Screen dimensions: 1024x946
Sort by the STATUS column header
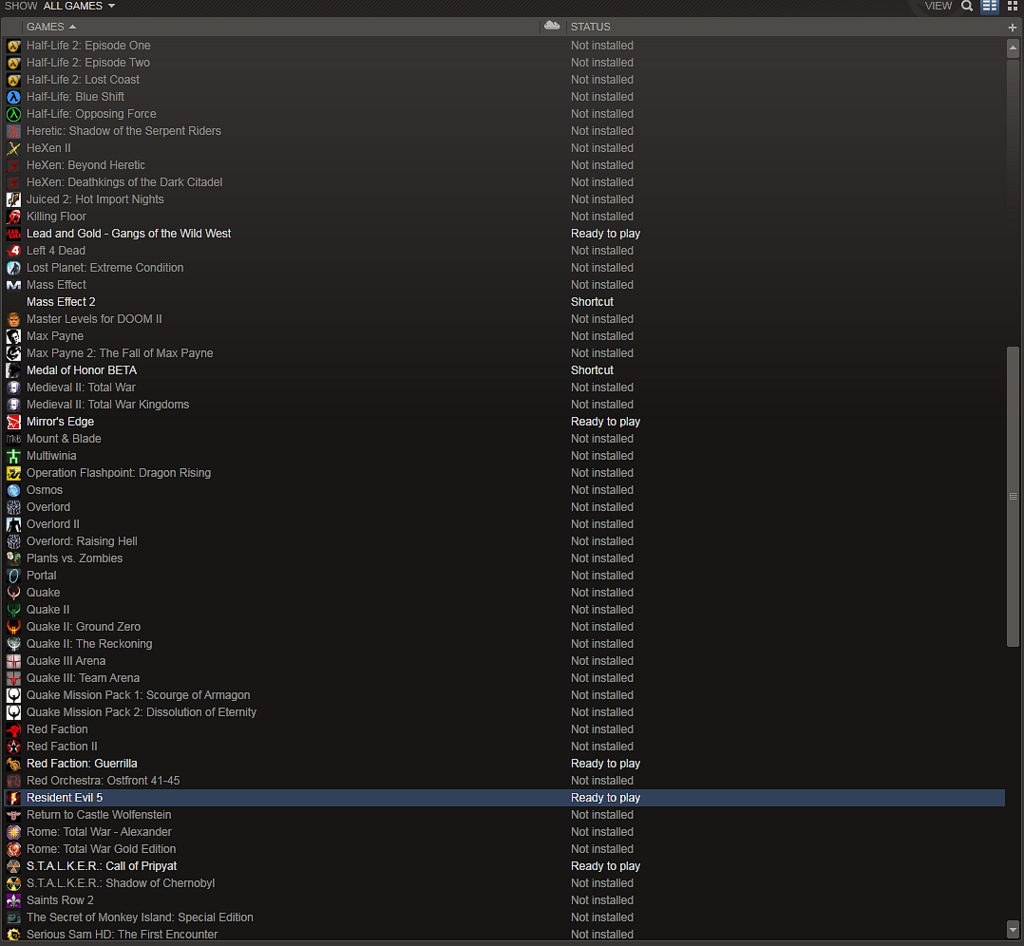coord(590,27)
